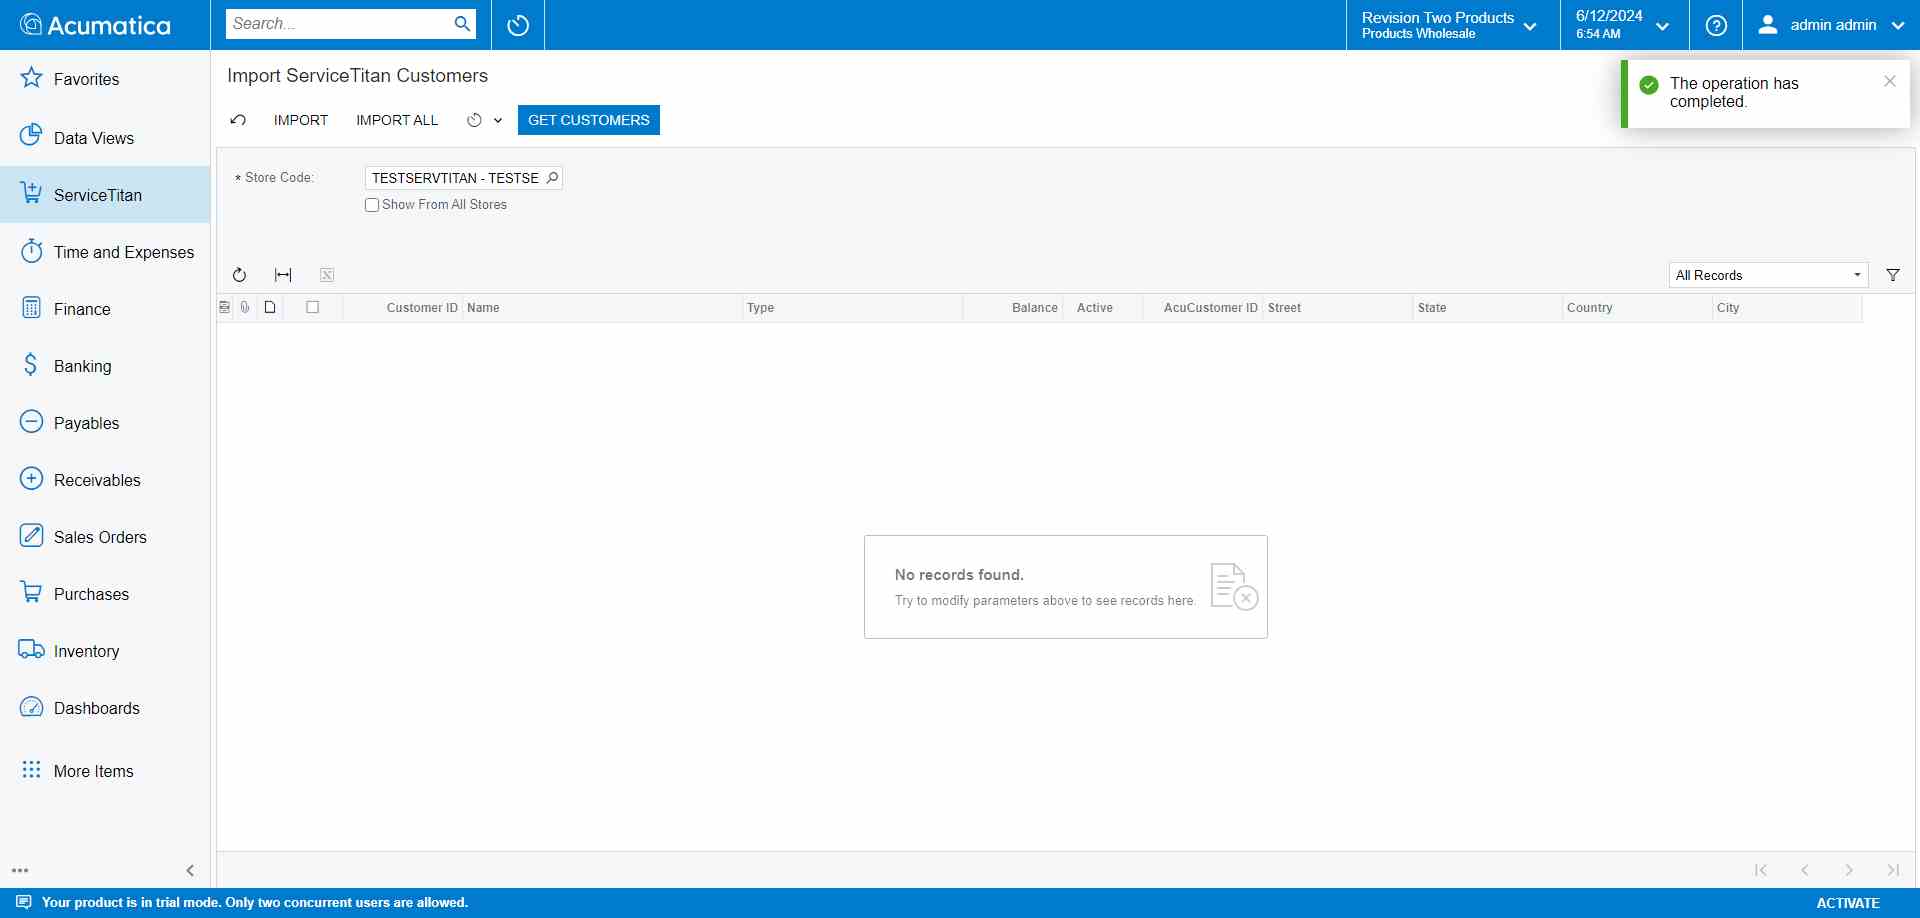Close the operation completed notification
The height and width of the screenshot is (918, 1920).
(1889, 81)
